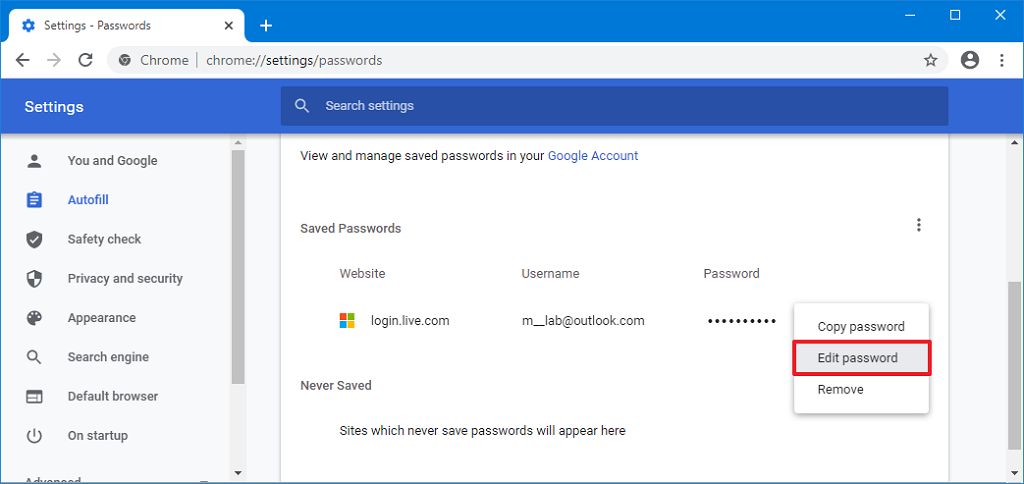The image size is (1024, 484).
Task: Select Remove from the password menu
Action: [840, 389]
